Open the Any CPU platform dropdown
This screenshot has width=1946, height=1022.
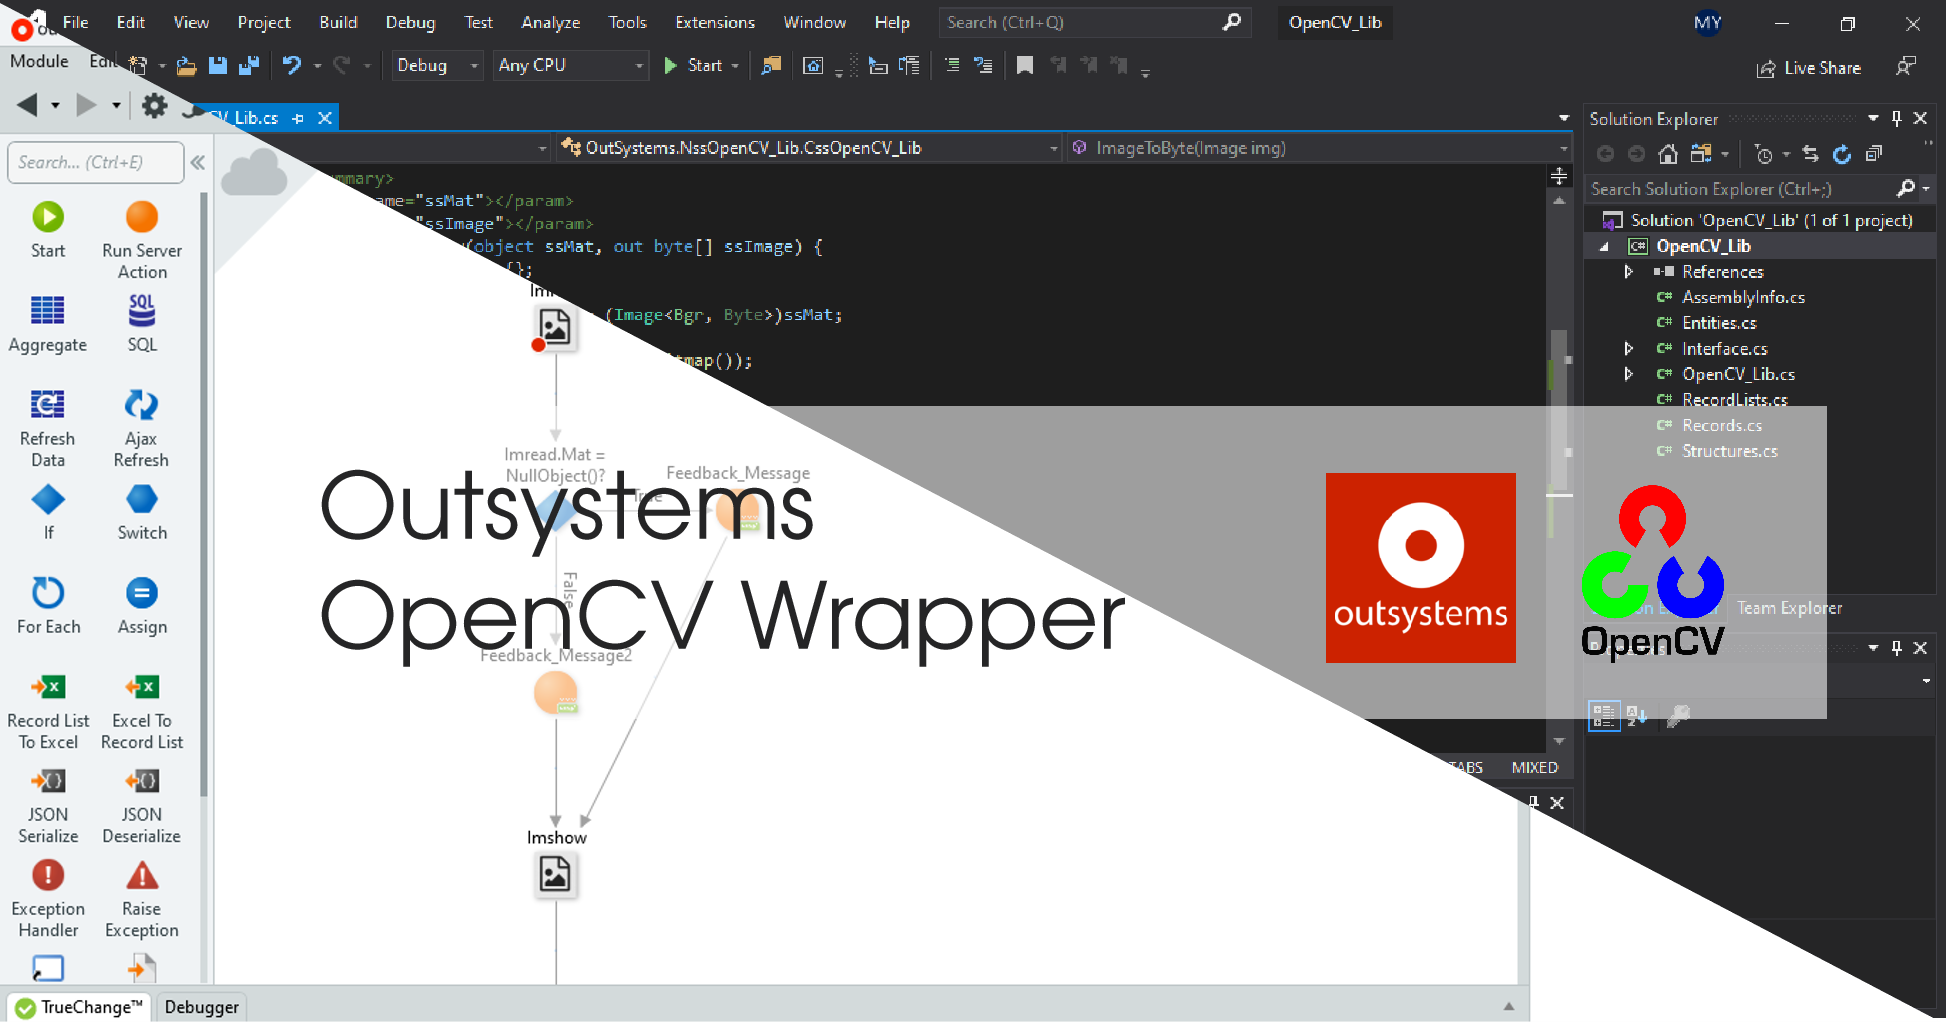coord(570,65)
